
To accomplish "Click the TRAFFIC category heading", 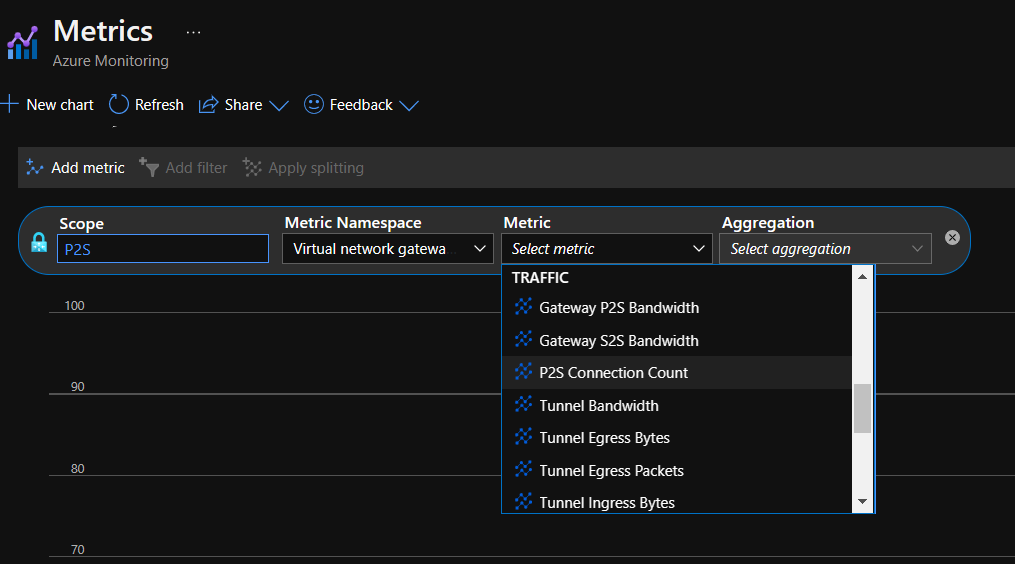I will [540, 278].
